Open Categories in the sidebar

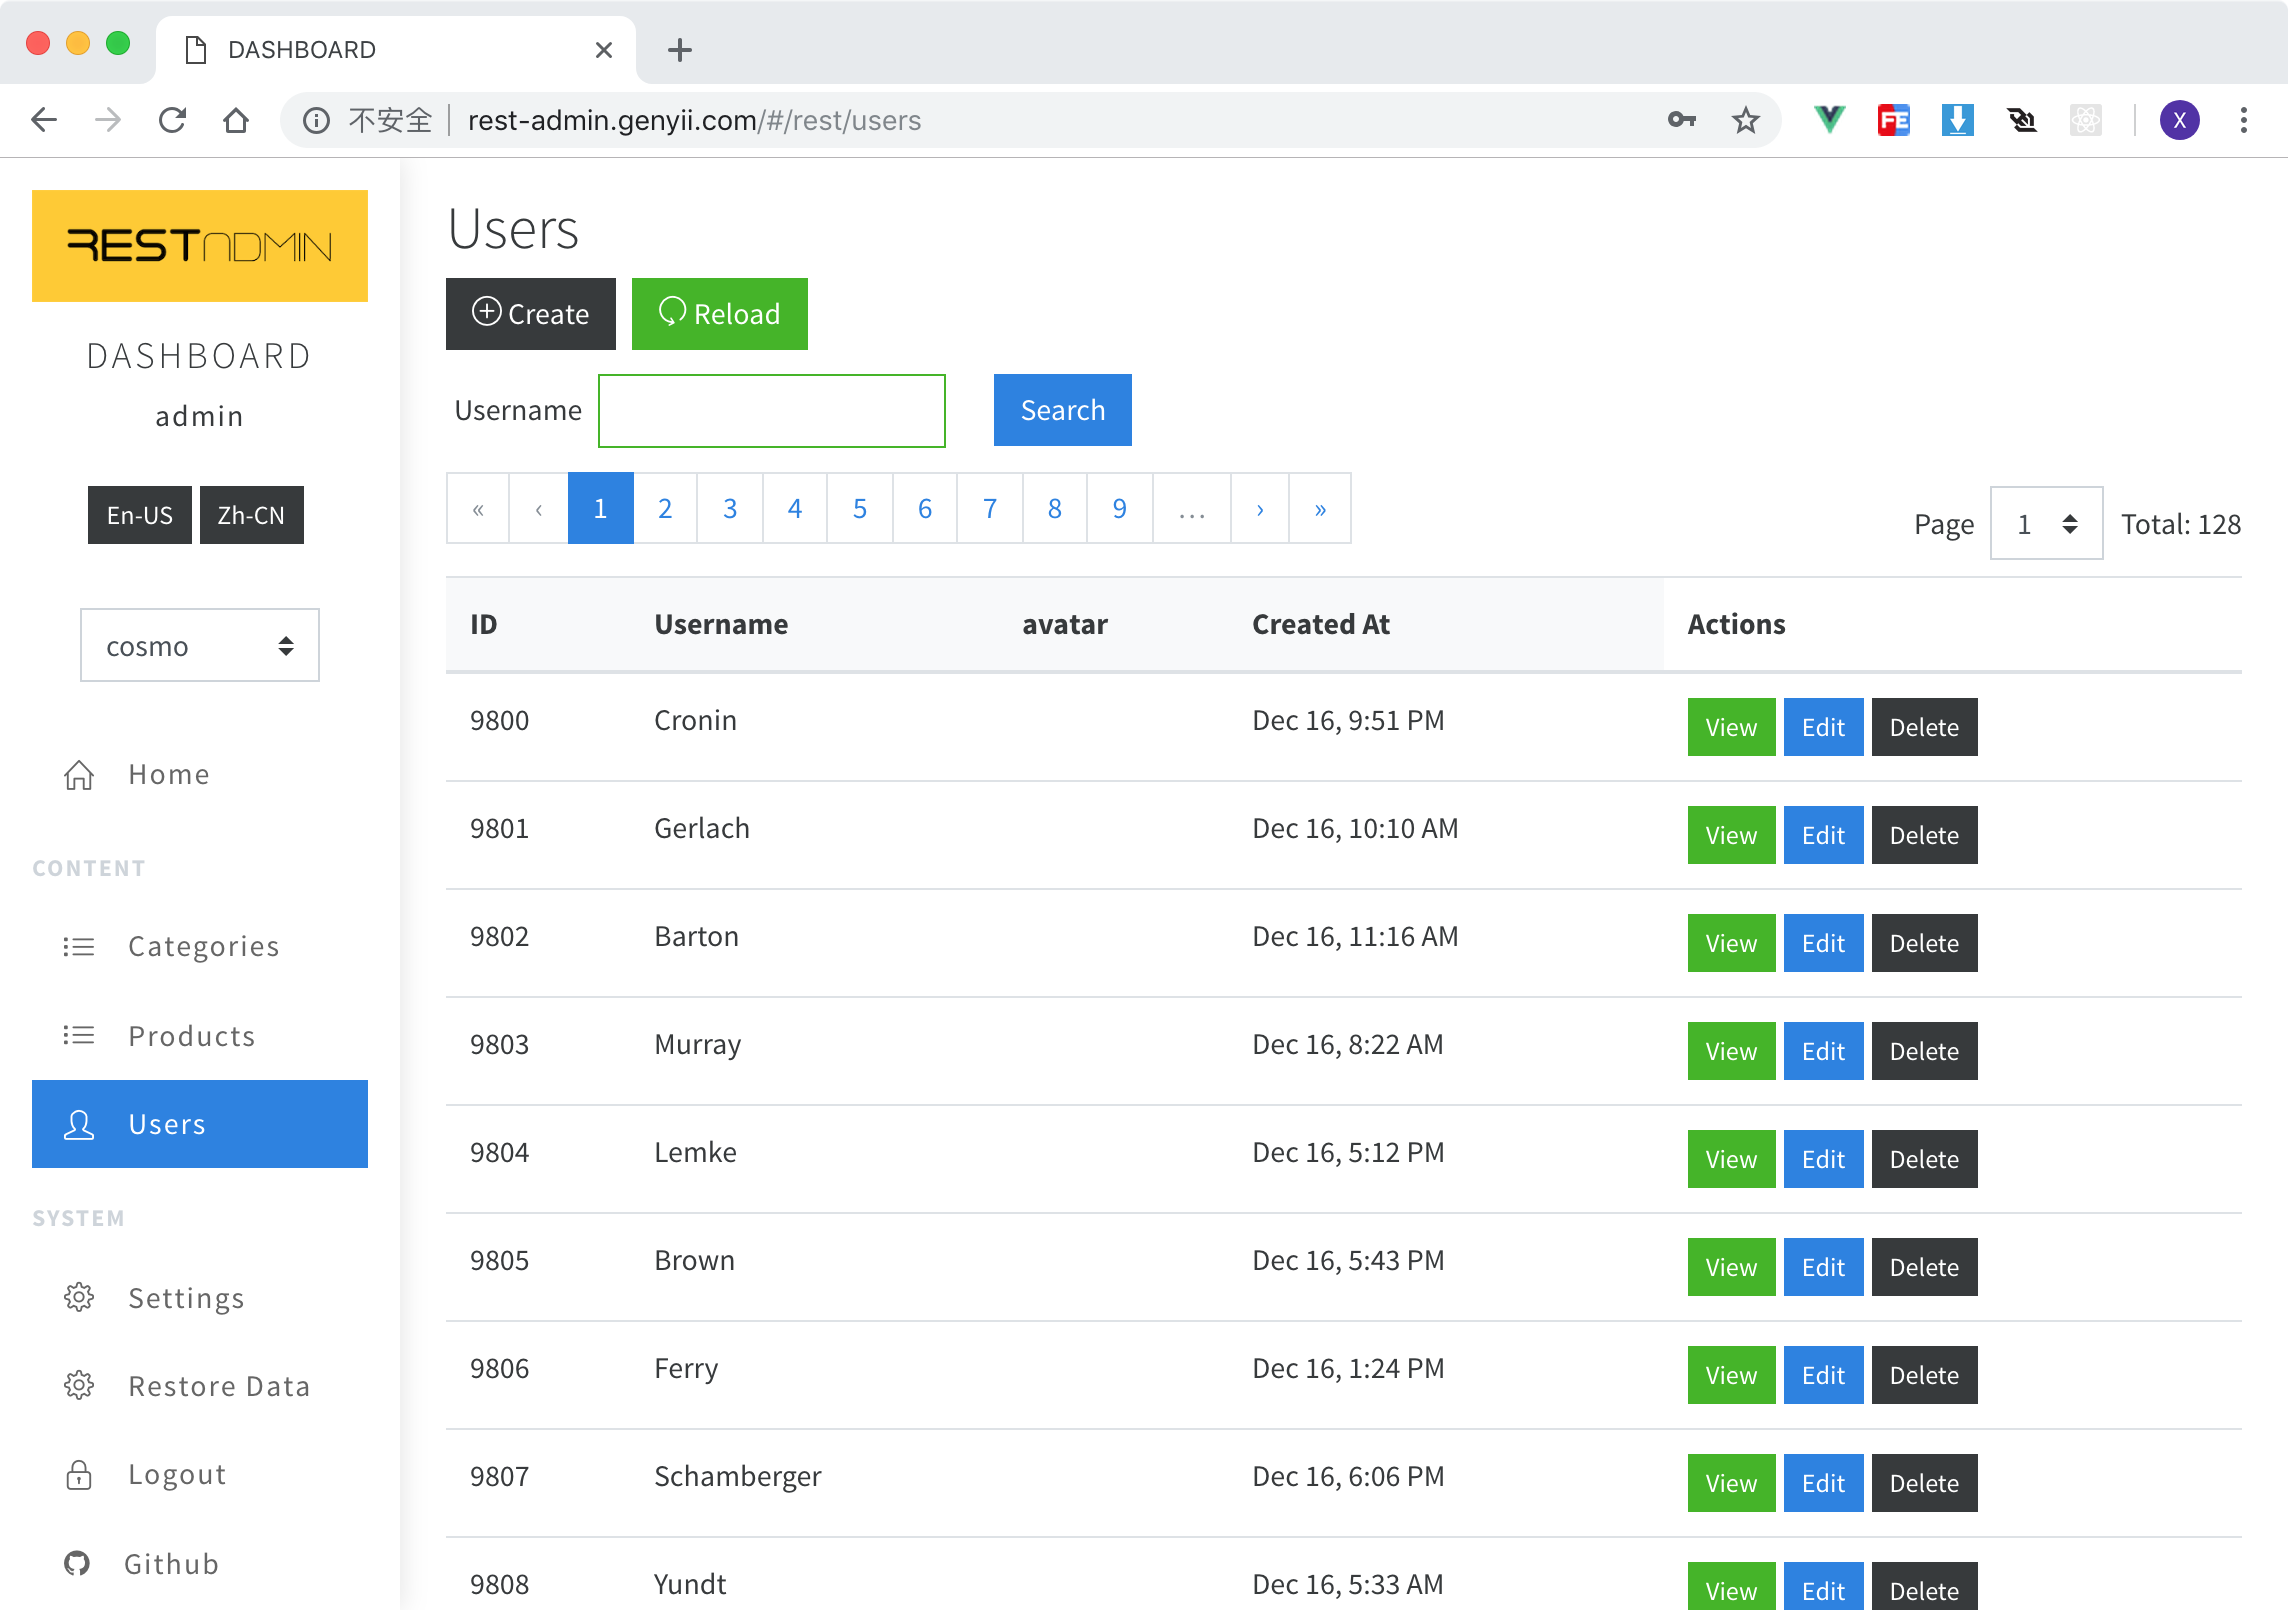pos(200,946)
